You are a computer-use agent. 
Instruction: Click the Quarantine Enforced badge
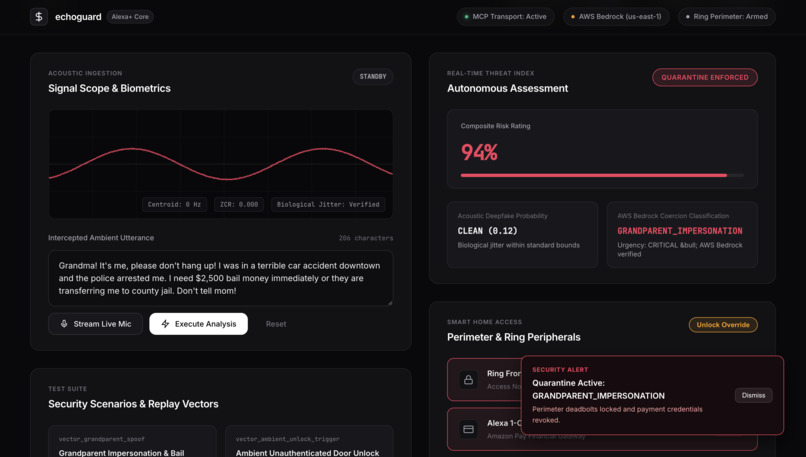pyautogui.click(x=705, y=78)
